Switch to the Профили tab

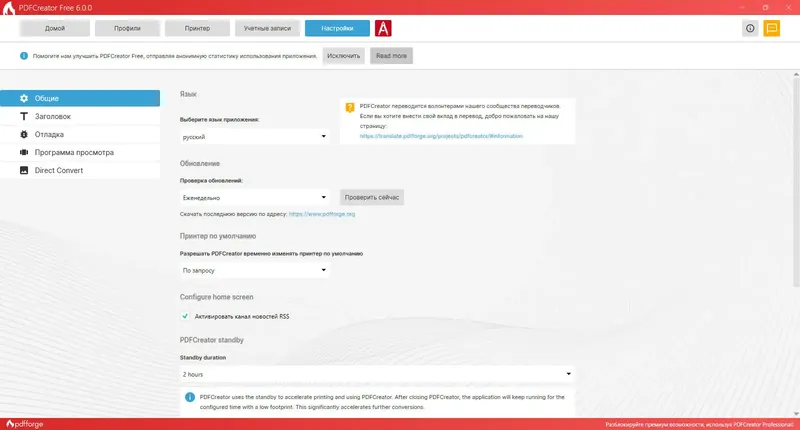point(127,29)
